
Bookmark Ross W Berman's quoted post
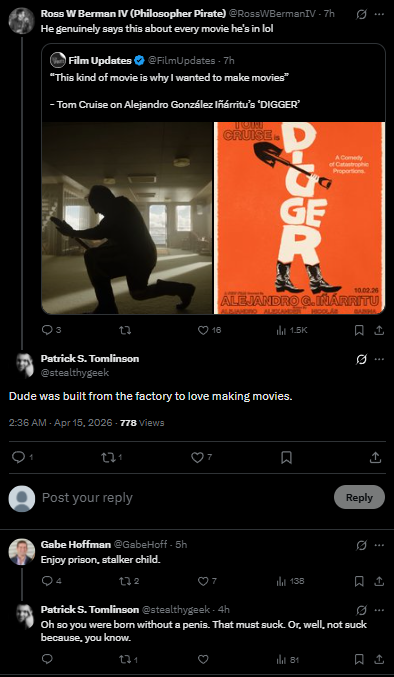tap(359, 330)
